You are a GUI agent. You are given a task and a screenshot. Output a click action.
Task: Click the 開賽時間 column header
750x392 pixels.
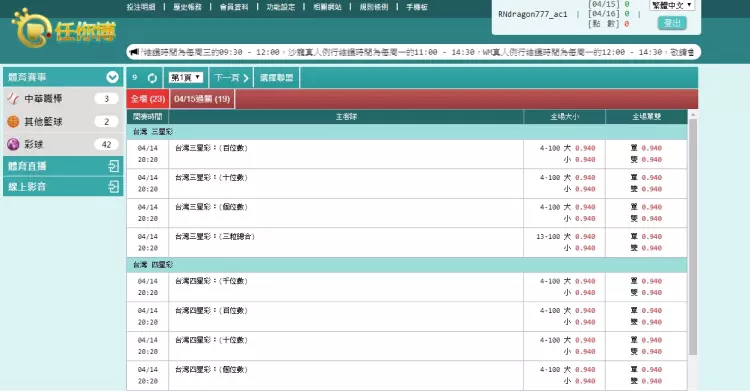(148, 117)
